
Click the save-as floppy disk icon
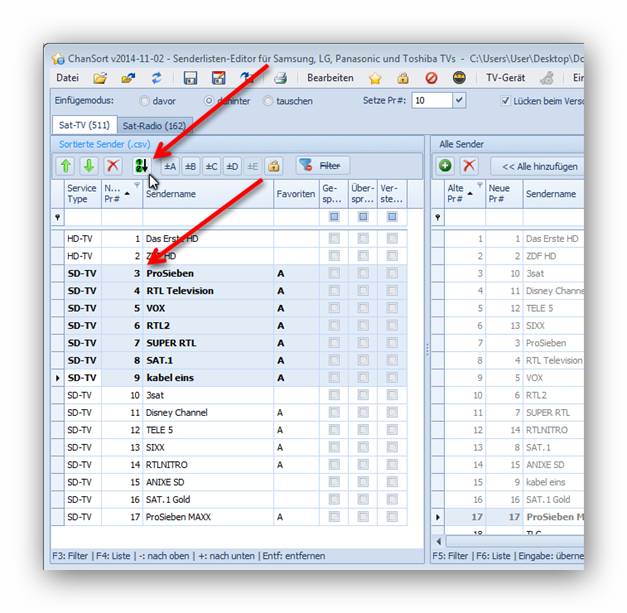[218, 78]
